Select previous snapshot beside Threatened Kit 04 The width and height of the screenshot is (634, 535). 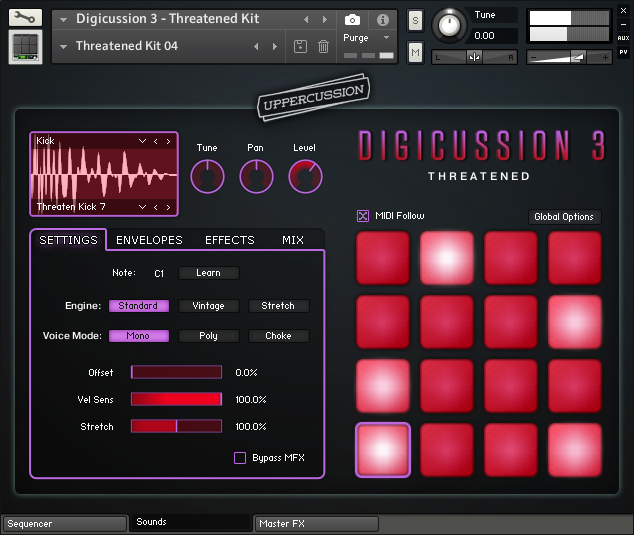click(256, 47)
